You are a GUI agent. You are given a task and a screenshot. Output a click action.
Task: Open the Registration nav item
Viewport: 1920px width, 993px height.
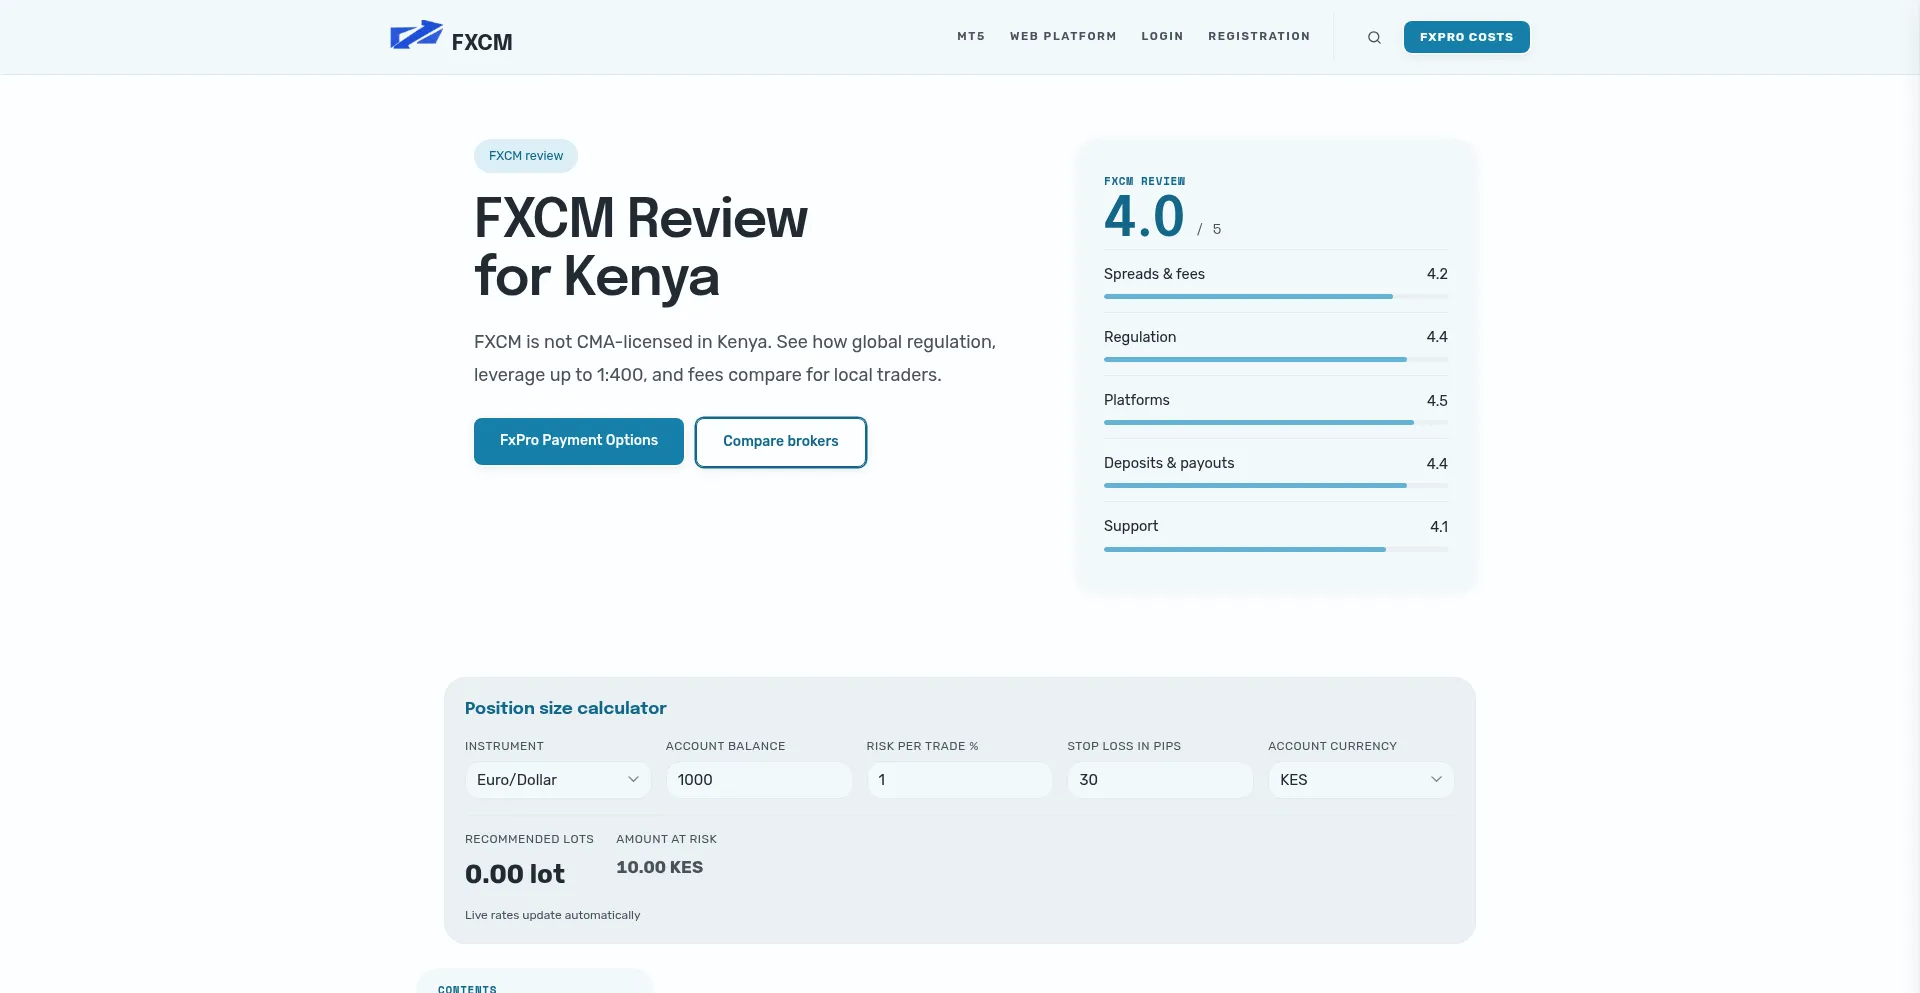(x=1259, y=36)
